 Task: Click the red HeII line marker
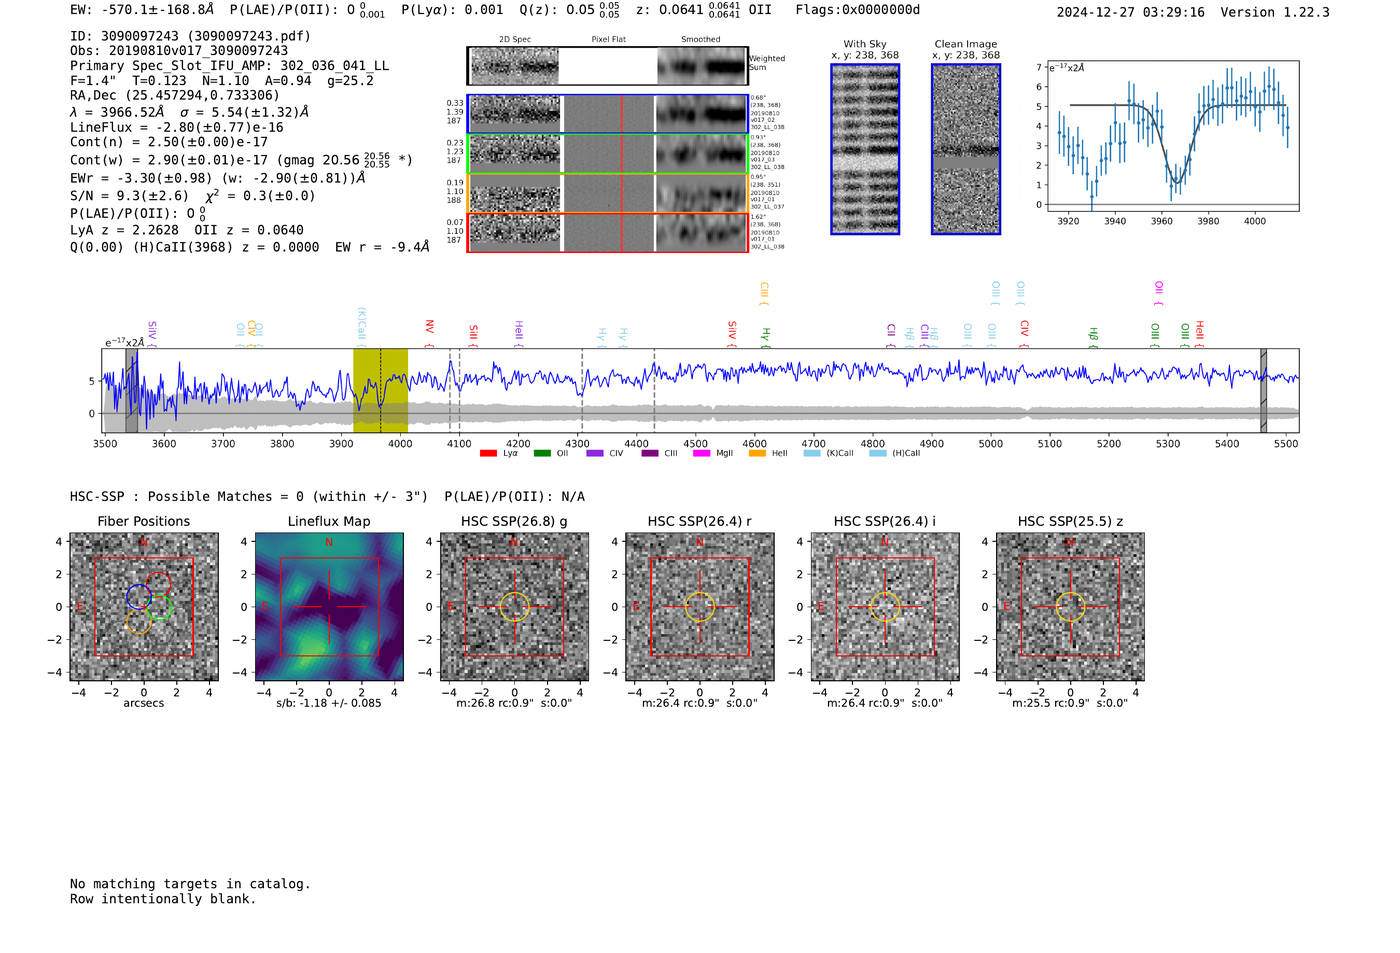(x=1199, y=334)
